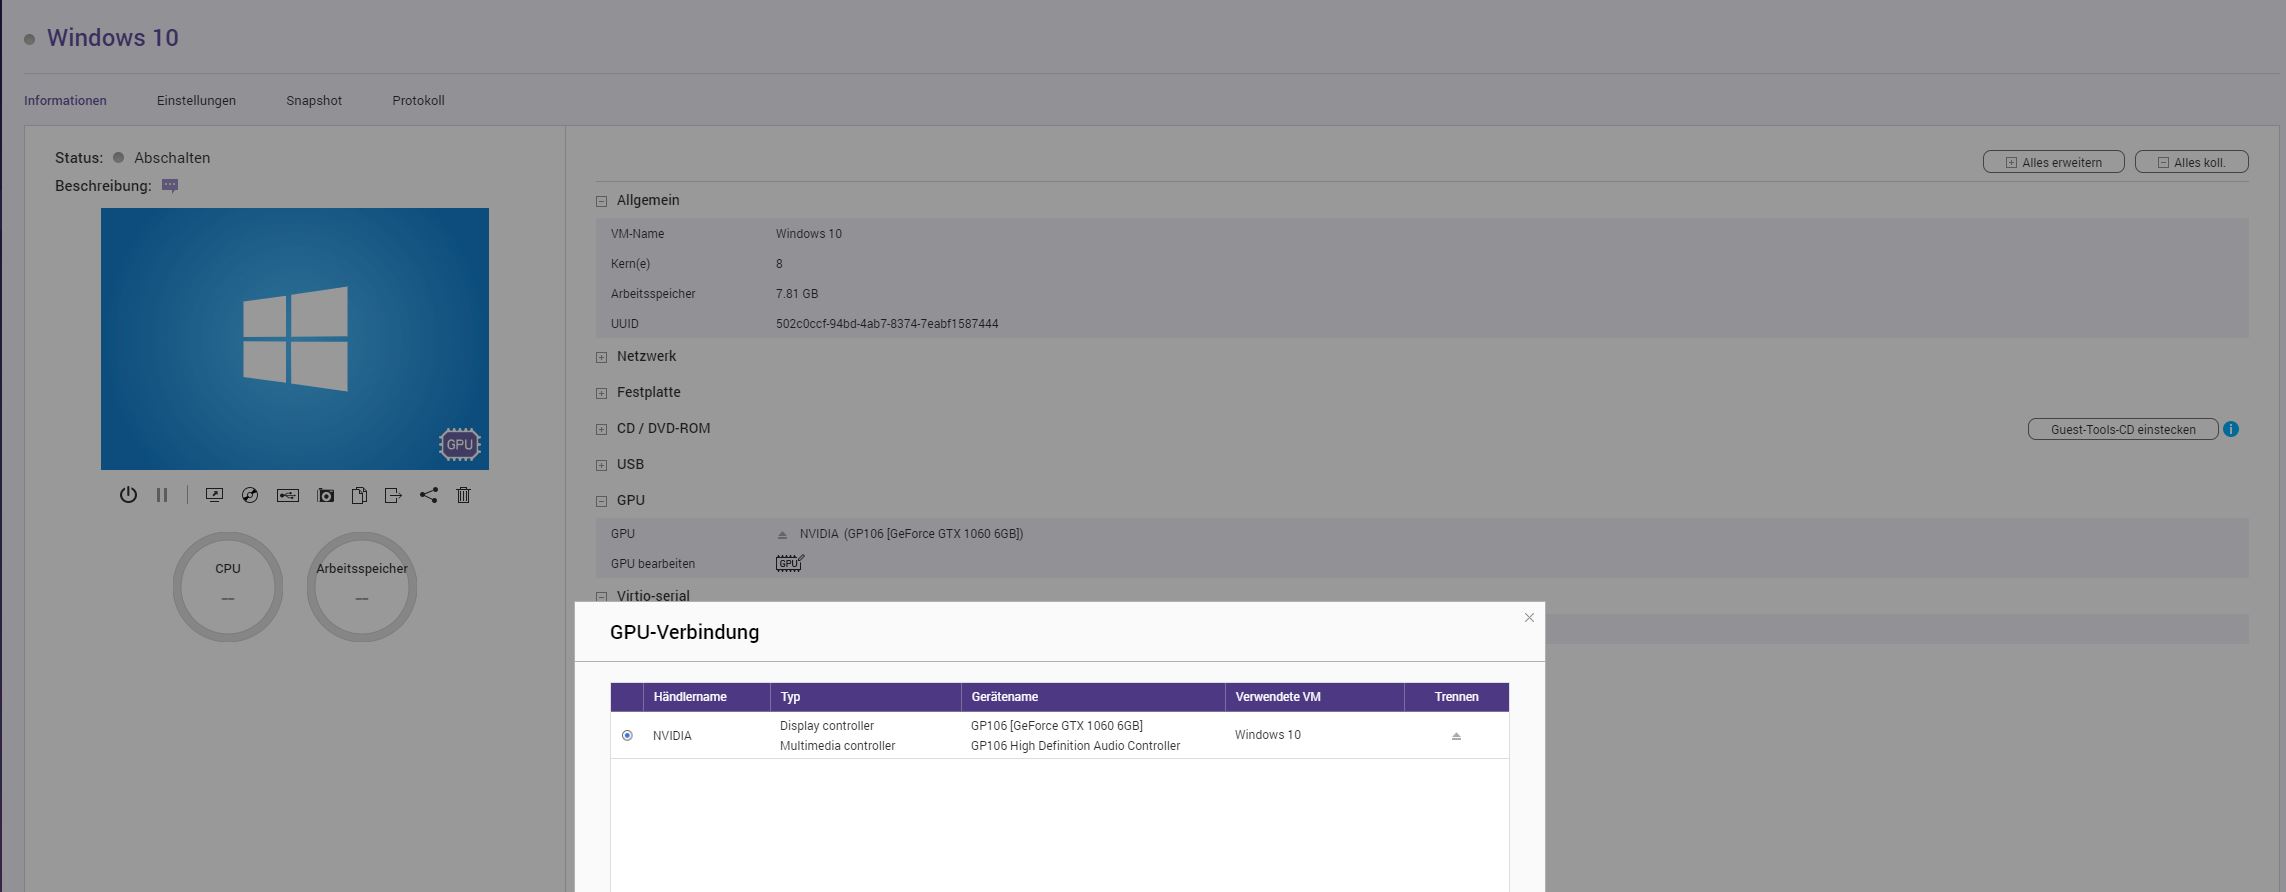The height and width of the screenshot is (892, 2286).
Task: Click the Multimedia controller type cell
Action: coord(837,746)
